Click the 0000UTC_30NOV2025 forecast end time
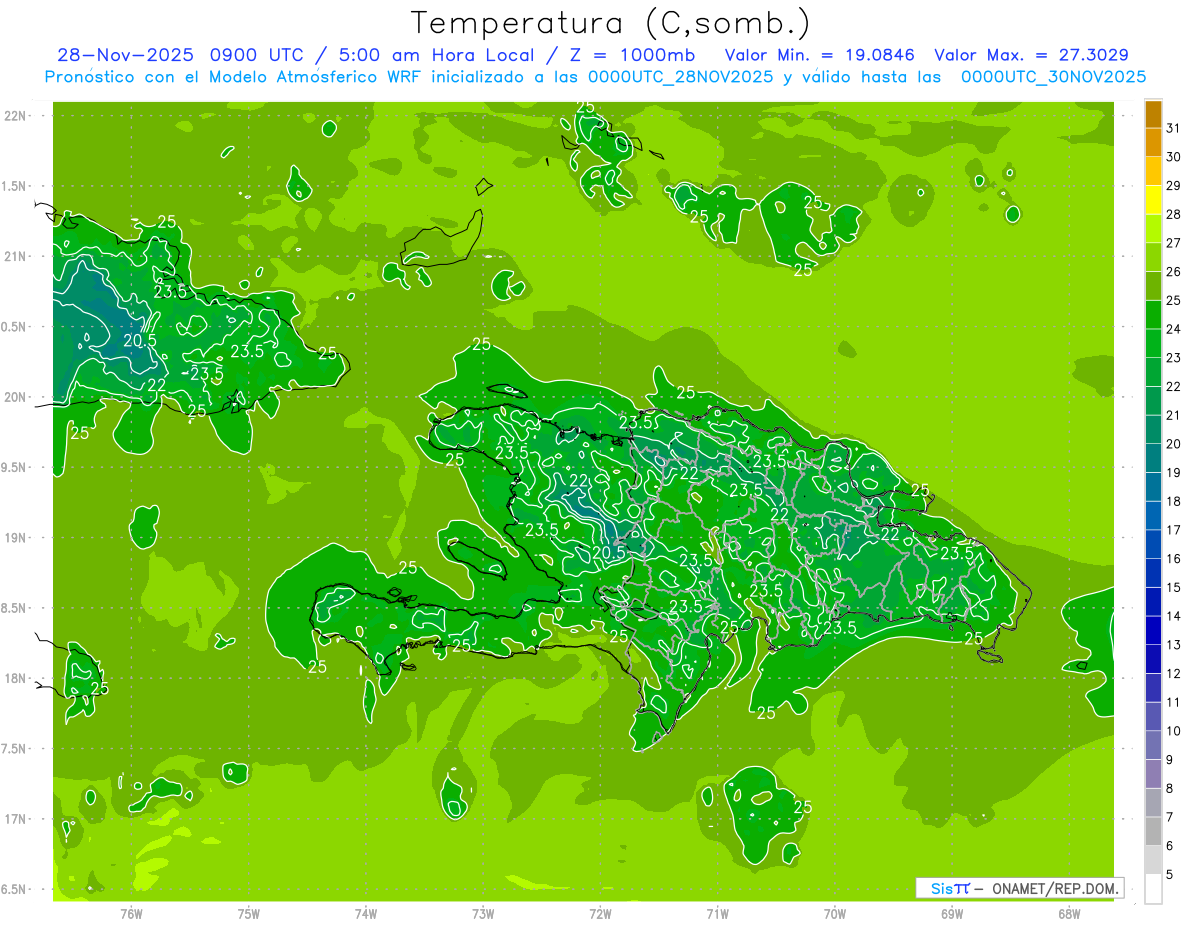The width and height of the screenshot is (1200, 927). click(1053, 77)
